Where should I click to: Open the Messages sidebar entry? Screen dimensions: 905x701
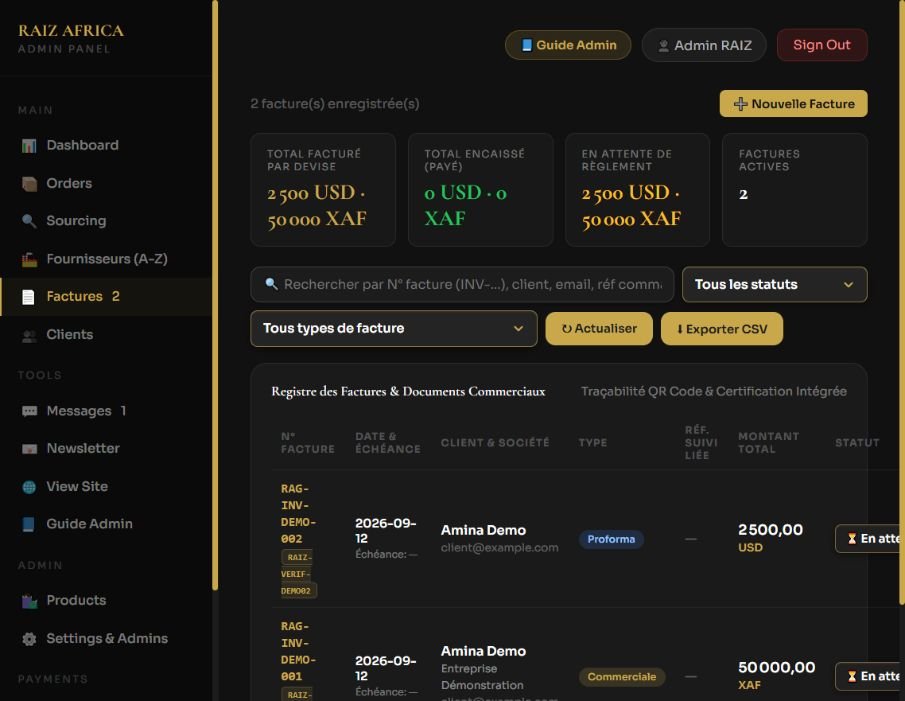(106, 411)
